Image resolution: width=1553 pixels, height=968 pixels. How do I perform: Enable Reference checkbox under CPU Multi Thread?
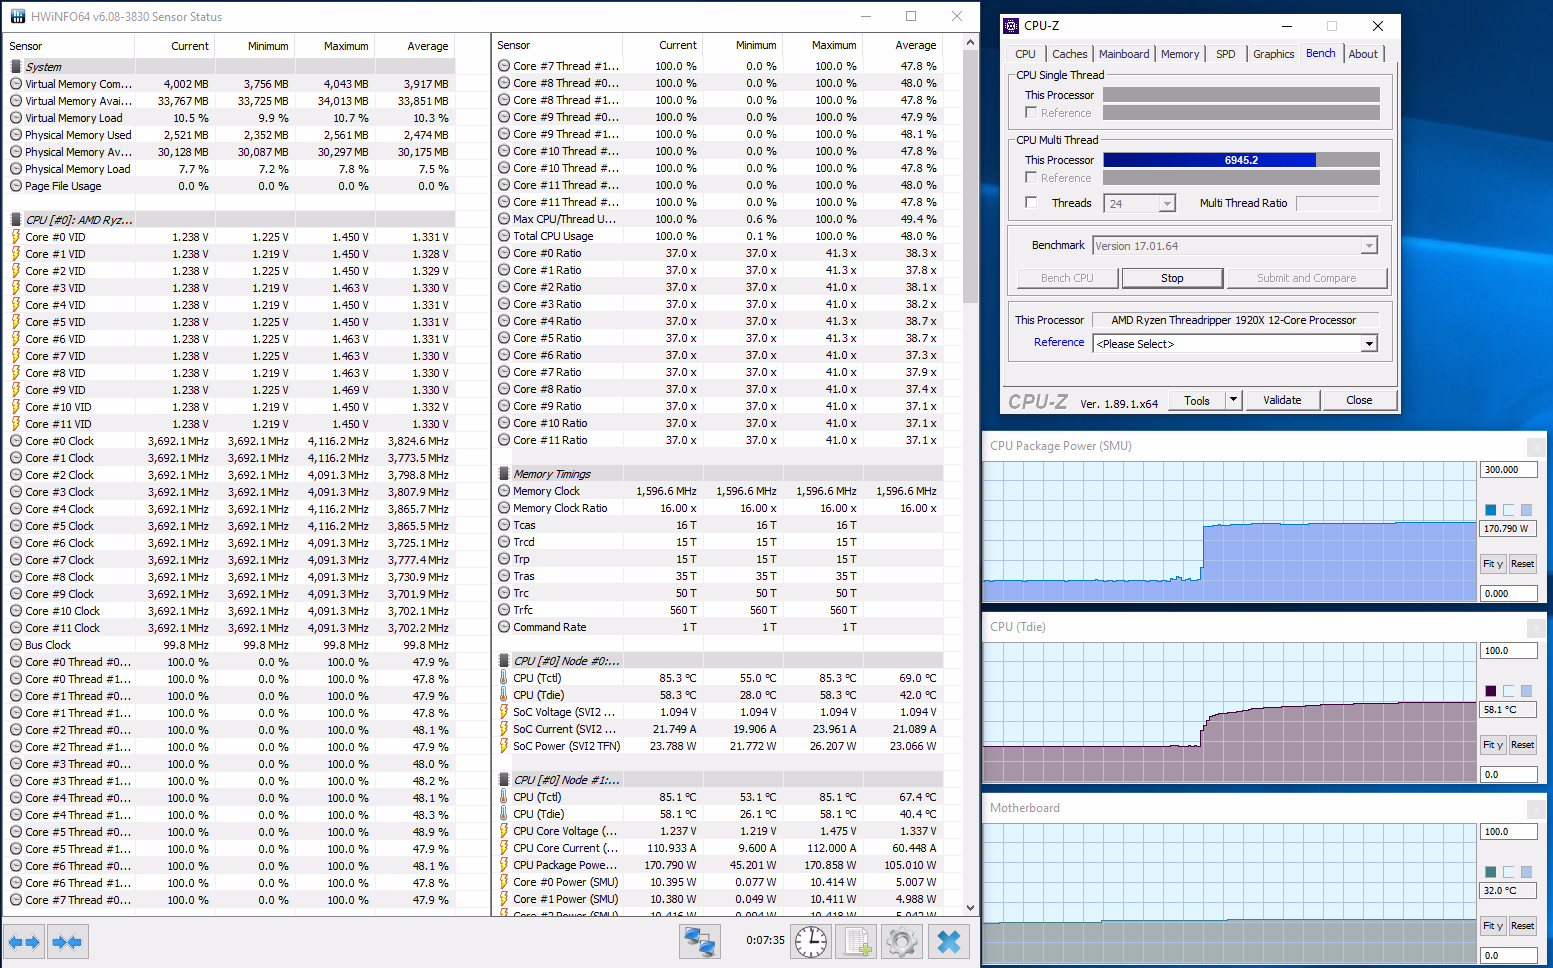(1031, 178)
